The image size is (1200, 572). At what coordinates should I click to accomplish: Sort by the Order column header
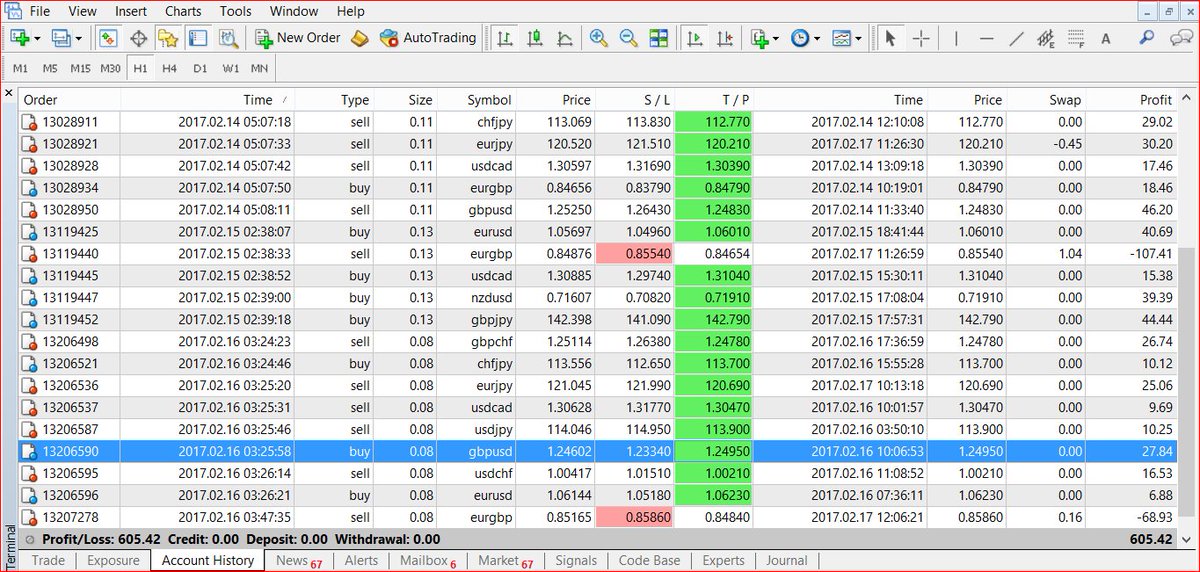tap(70, 100)
